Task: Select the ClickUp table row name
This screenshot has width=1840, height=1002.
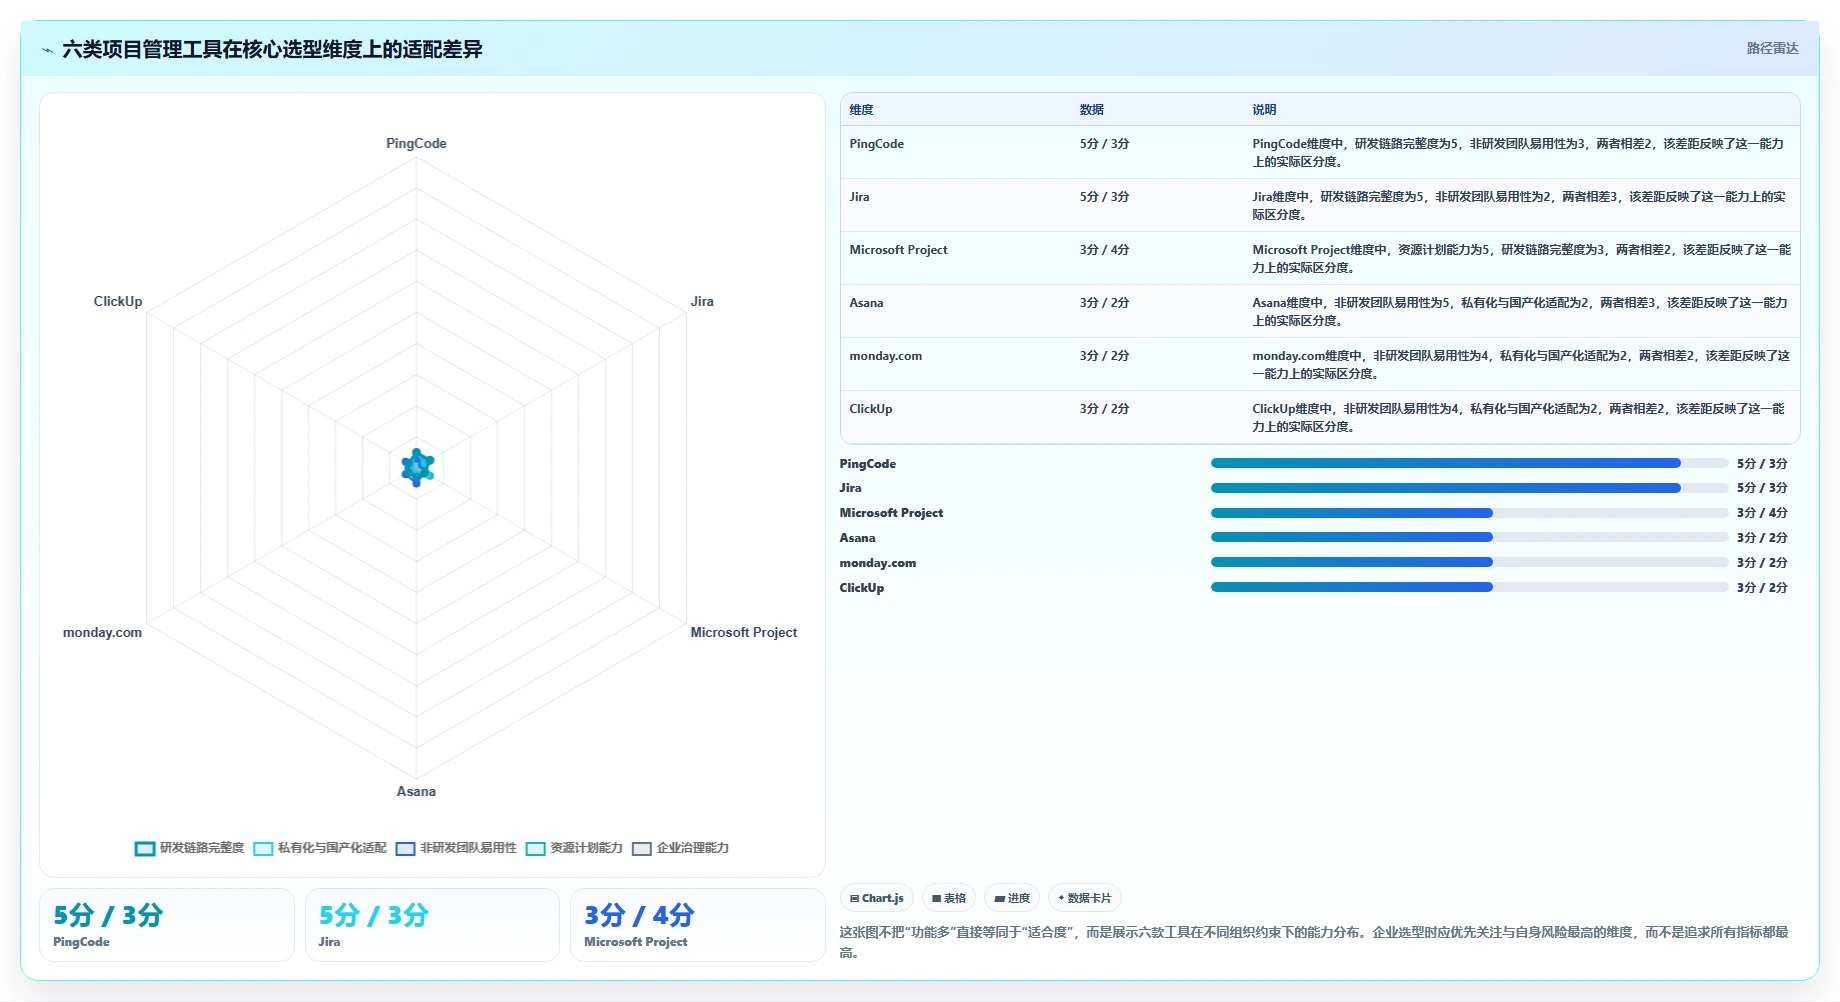Action: [x=870, y=409]
